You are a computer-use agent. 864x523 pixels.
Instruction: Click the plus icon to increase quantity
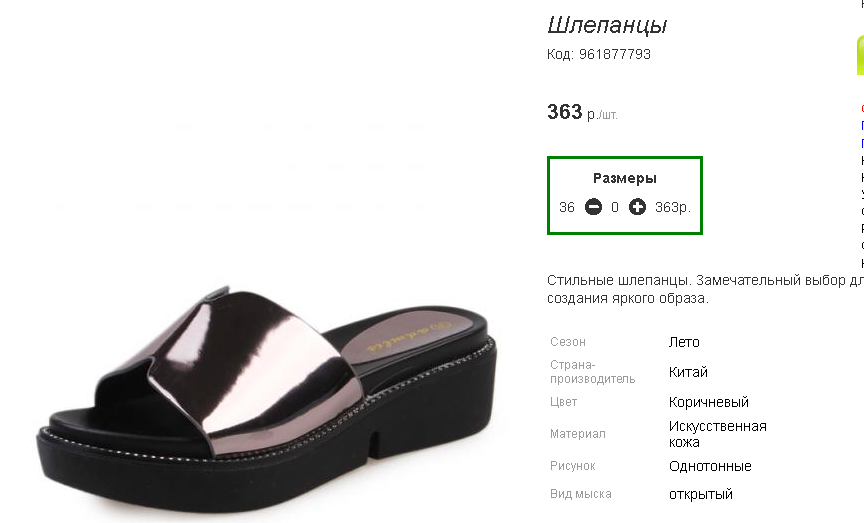[637, 208]
